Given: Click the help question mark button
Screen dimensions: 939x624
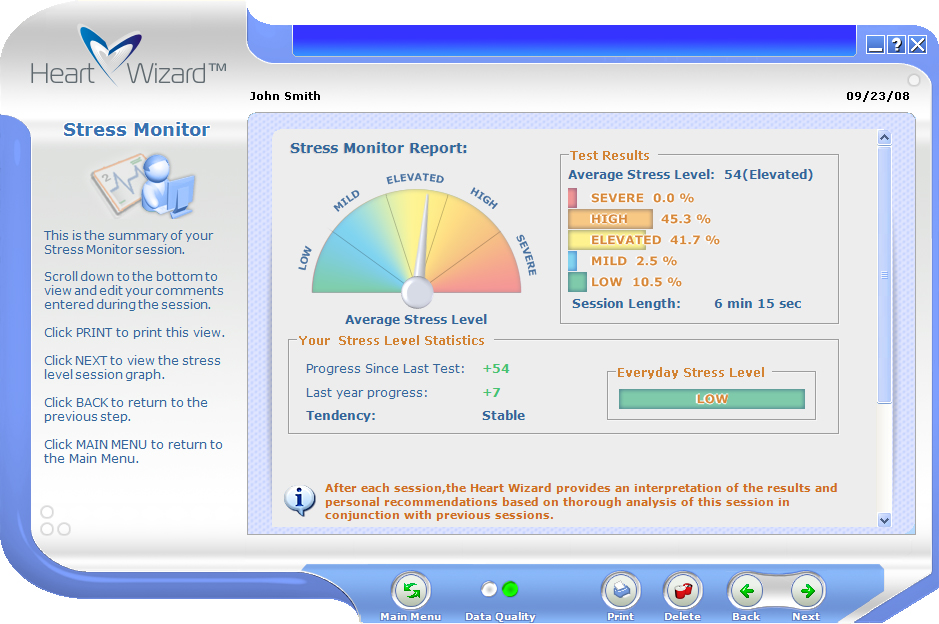Looking at the screenshot, I should coord(896,44).
